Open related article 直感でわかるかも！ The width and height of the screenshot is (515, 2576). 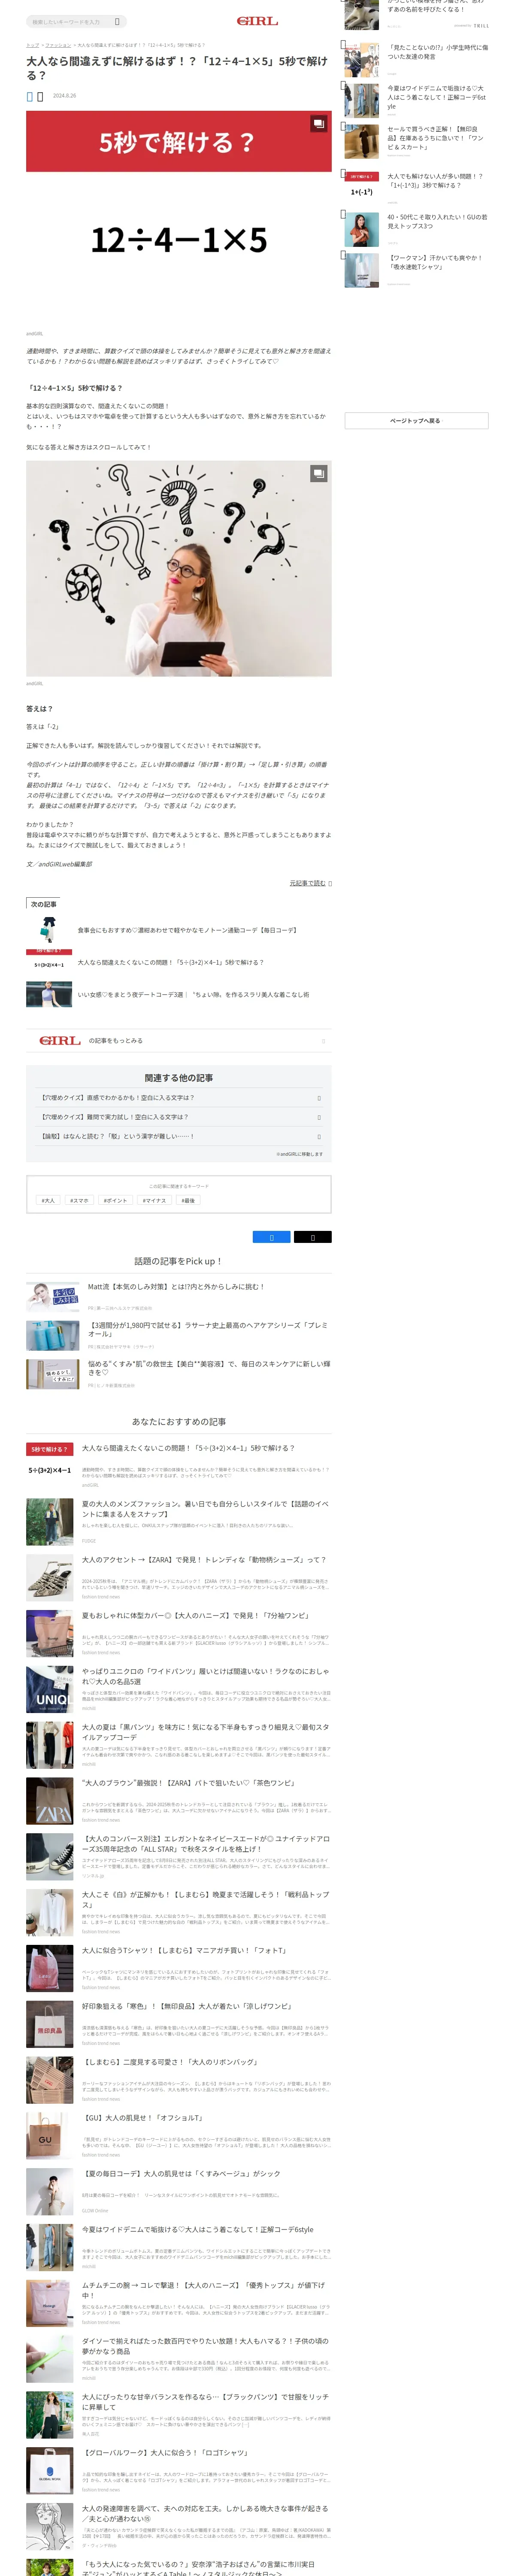click(179, 1098)
